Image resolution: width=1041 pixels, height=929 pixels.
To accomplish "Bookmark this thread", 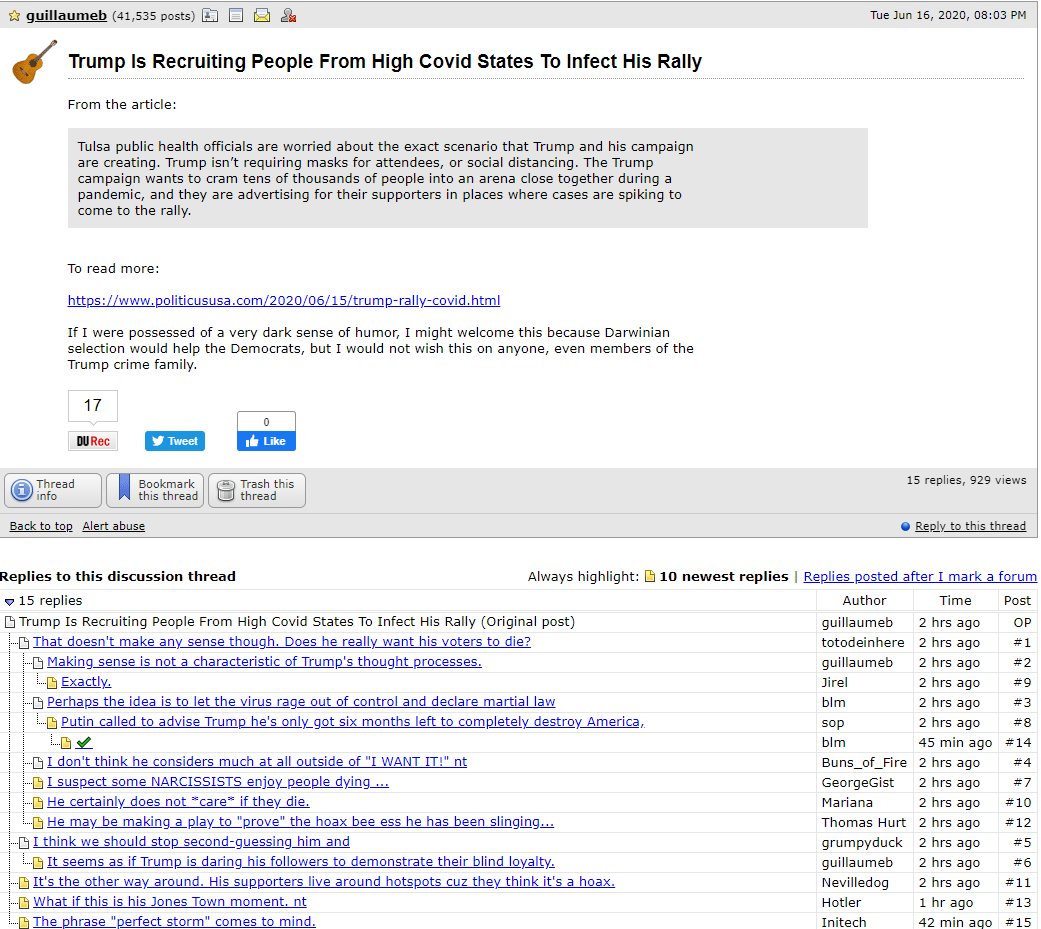I will point(155,490).
